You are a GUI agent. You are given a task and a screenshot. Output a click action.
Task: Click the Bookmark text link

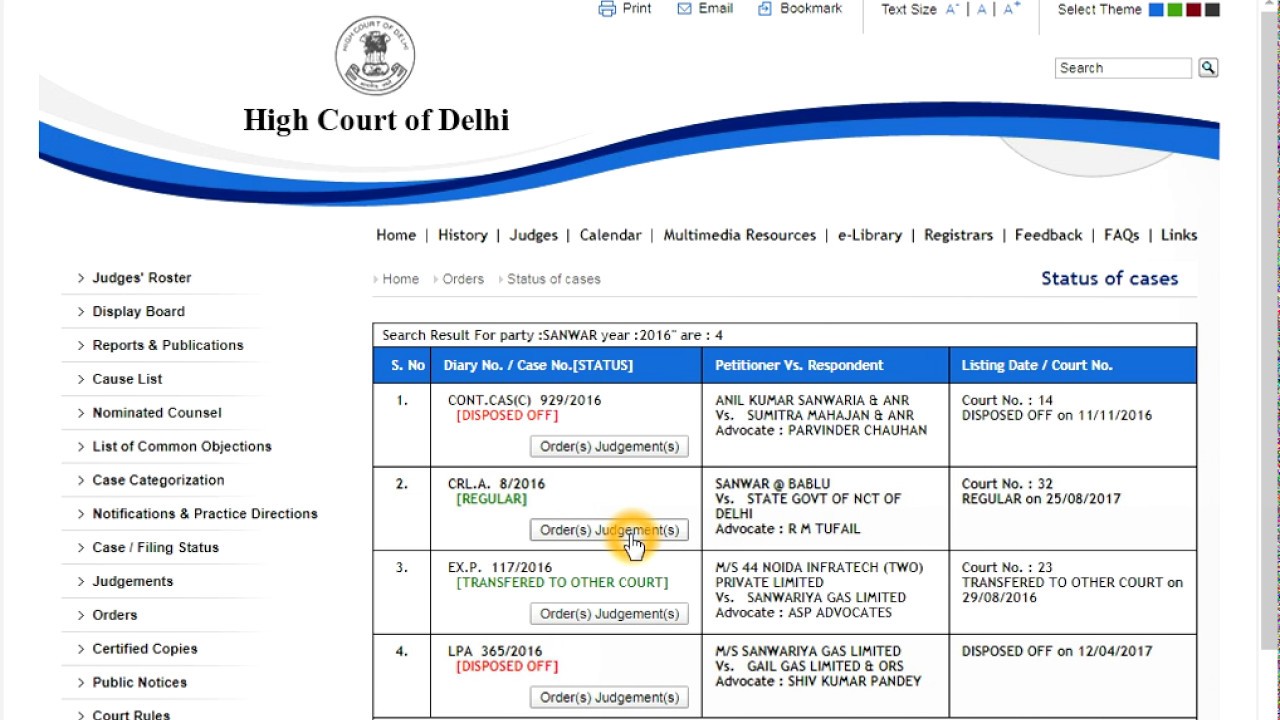[x=811, y=8]
